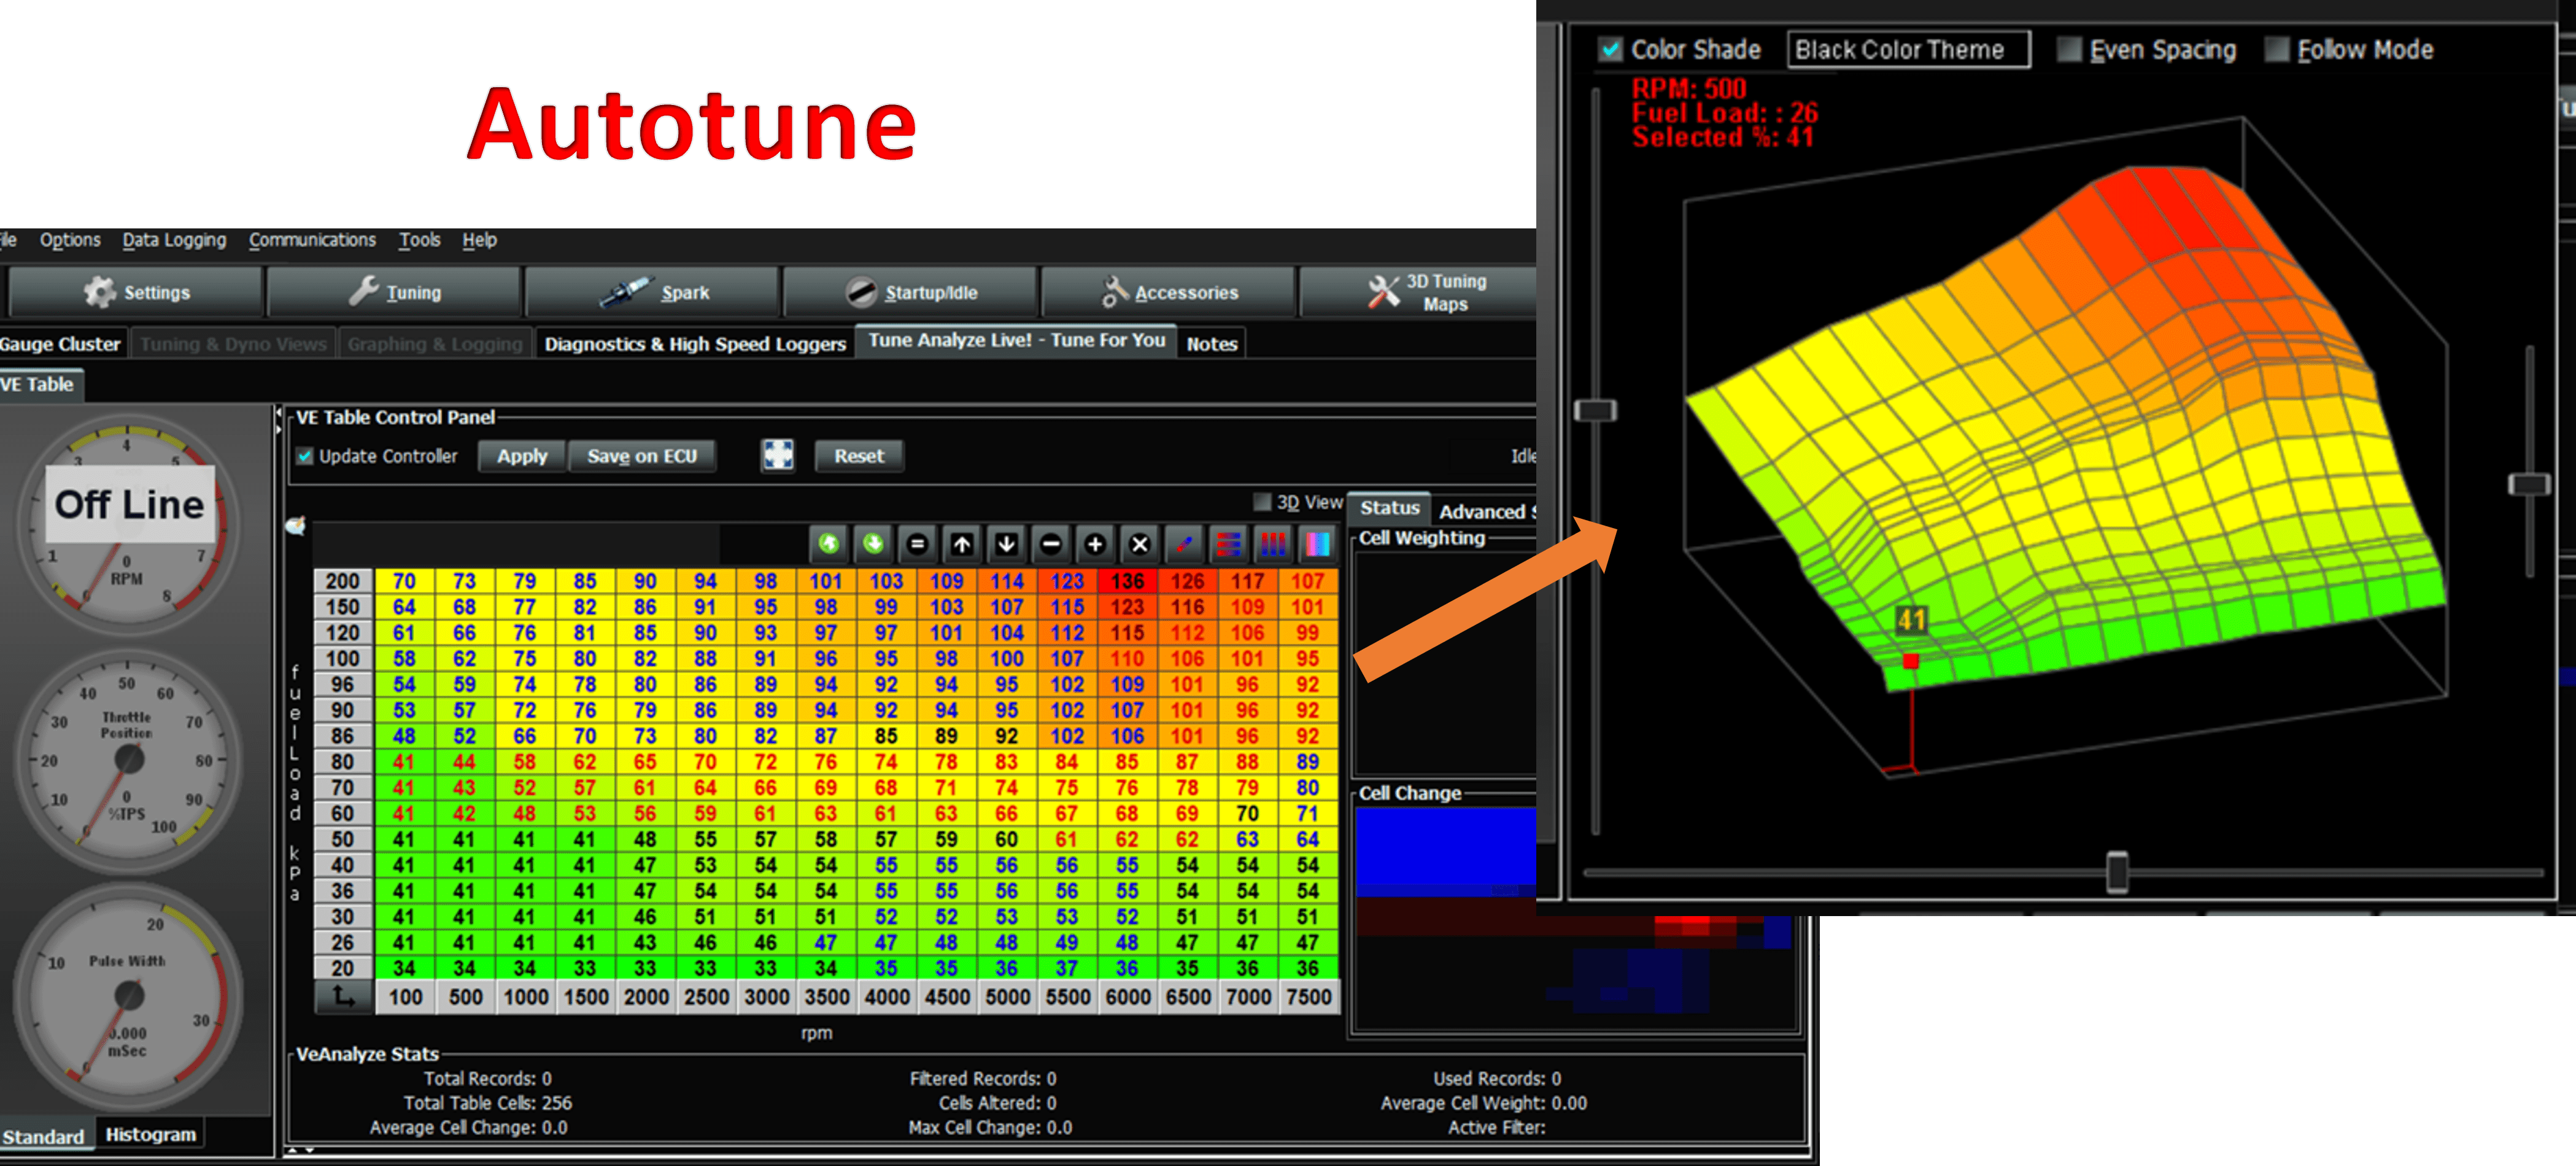Adjust the bottom horizontal rotation slider
The image size is (2576, 1166).
(2116, 872)
